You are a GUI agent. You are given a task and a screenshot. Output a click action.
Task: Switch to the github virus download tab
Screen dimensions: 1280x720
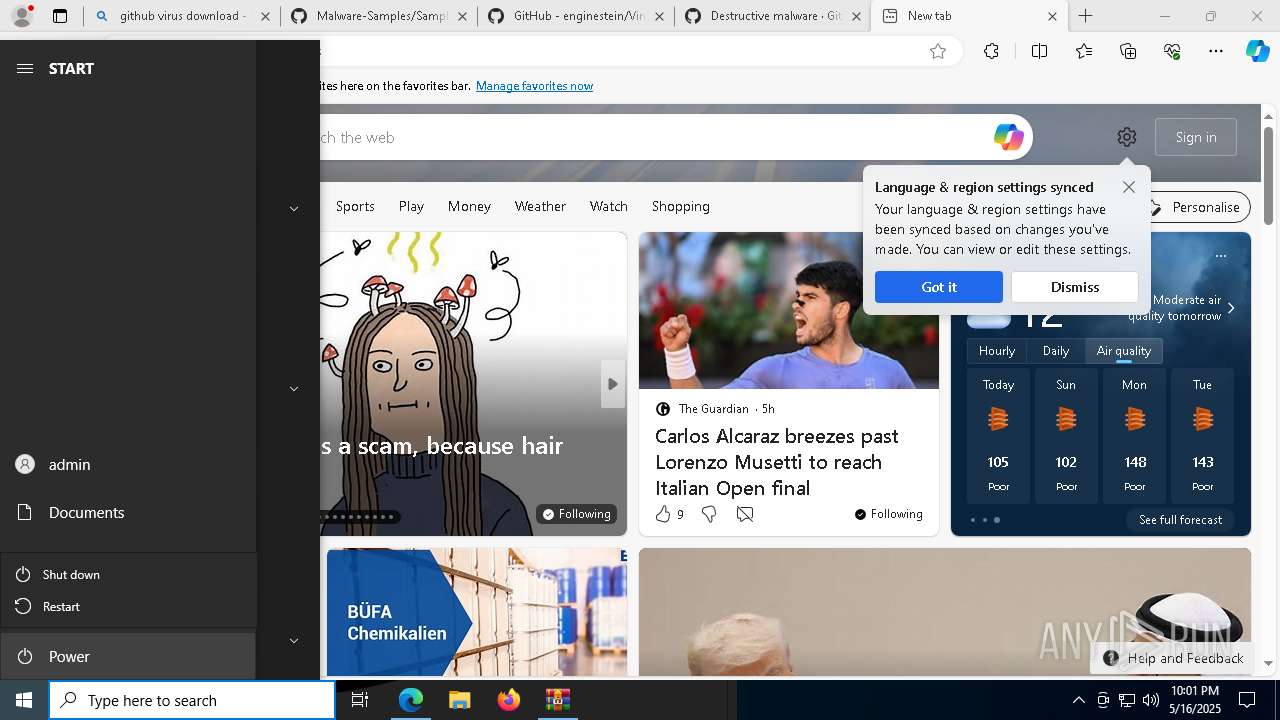click(x=183, y=16)
